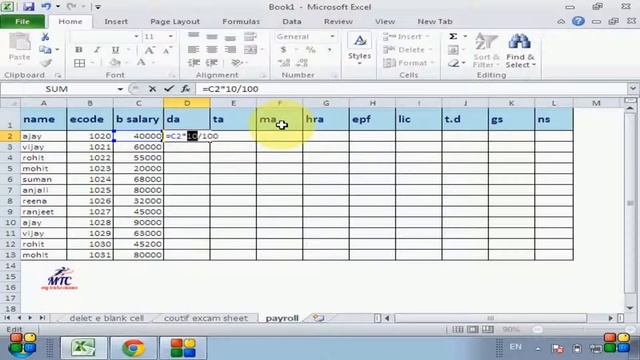This screenshot has height=360, width=640.
Task: Click the Format Painter brush icon
Action: pyautogui.click(x=46, y=63)
